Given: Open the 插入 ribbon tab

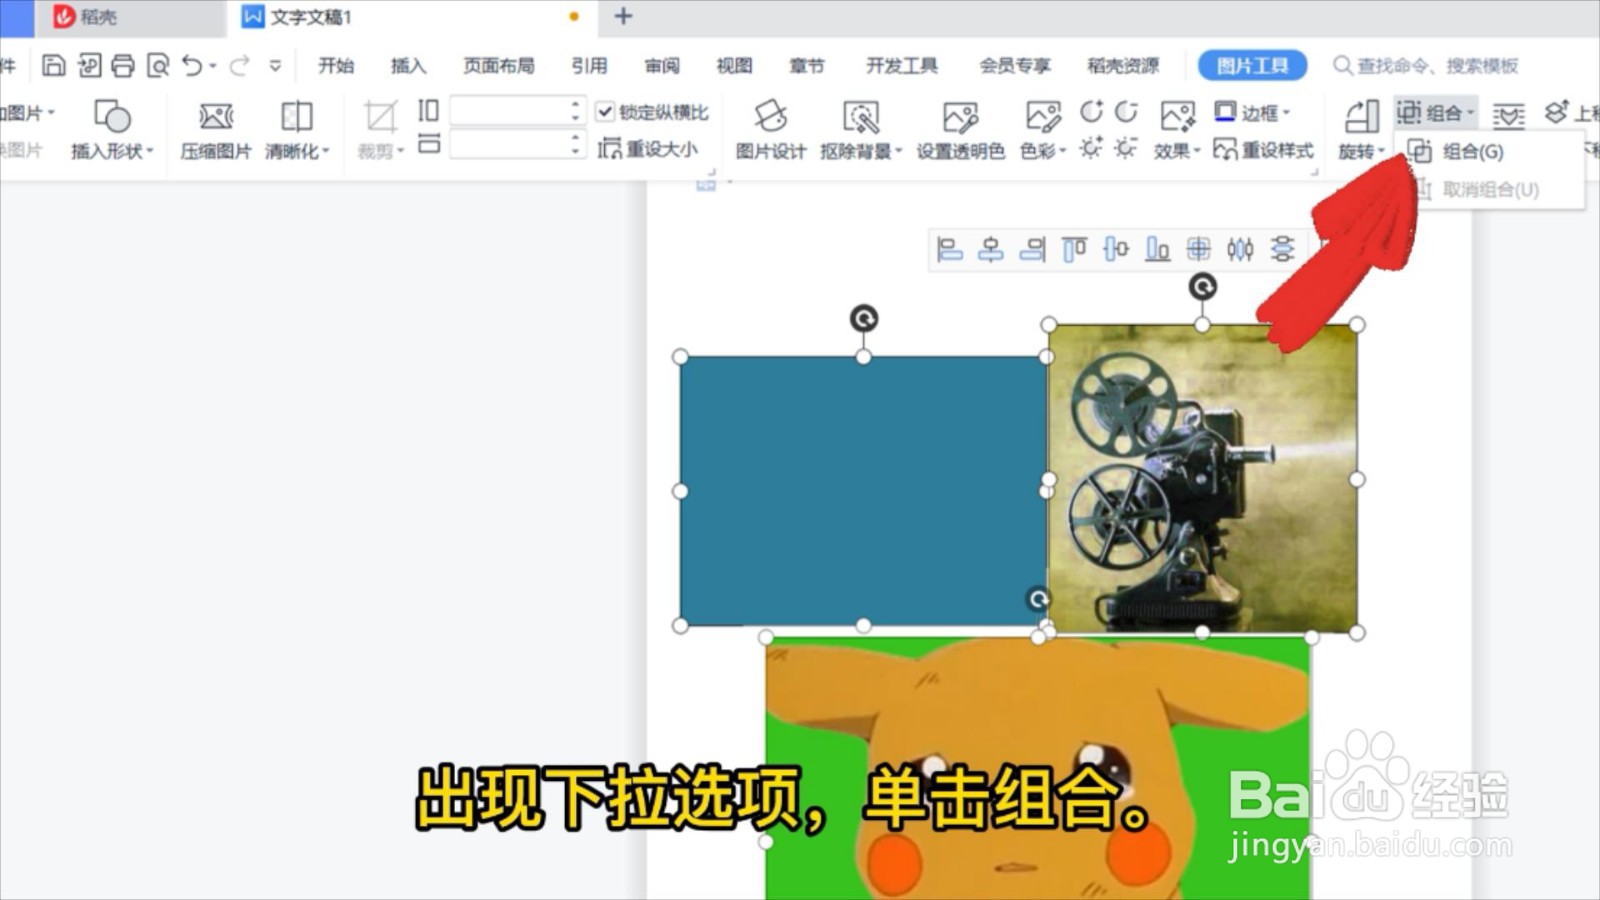Looking at the screenshot, I should coord(408,66).
